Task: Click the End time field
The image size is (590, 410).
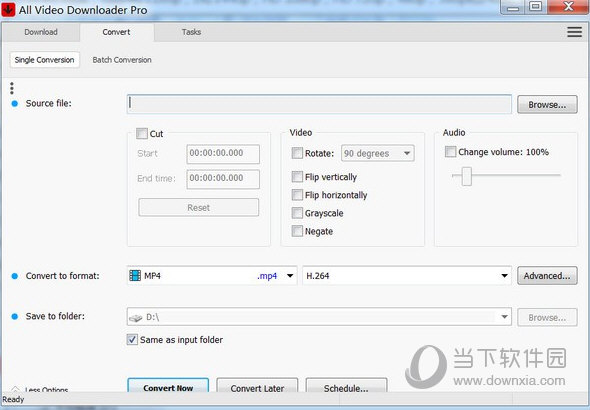Action: point(223,179)
